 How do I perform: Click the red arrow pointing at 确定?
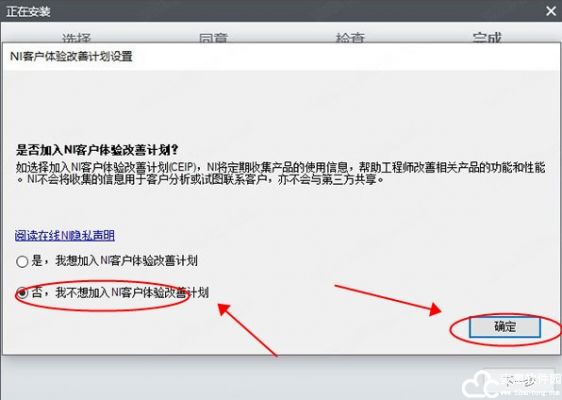point(388,300)
